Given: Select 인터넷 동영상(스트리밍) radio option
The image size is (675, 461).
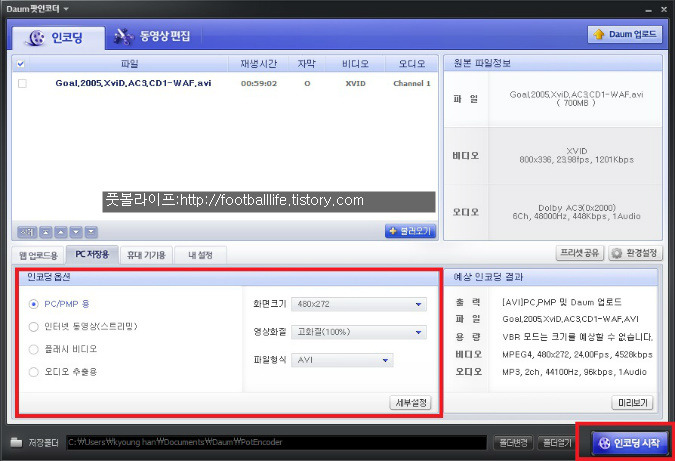Looking at the screenshot, I should 34,327.
